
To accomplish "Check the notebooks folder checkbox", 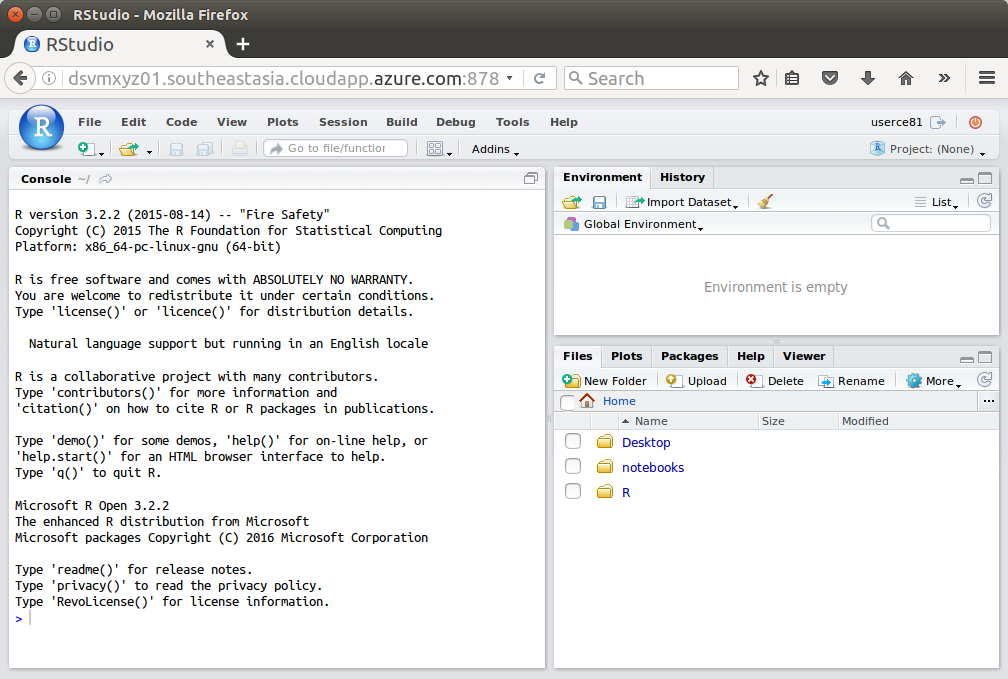I will (x=573, y=467).
